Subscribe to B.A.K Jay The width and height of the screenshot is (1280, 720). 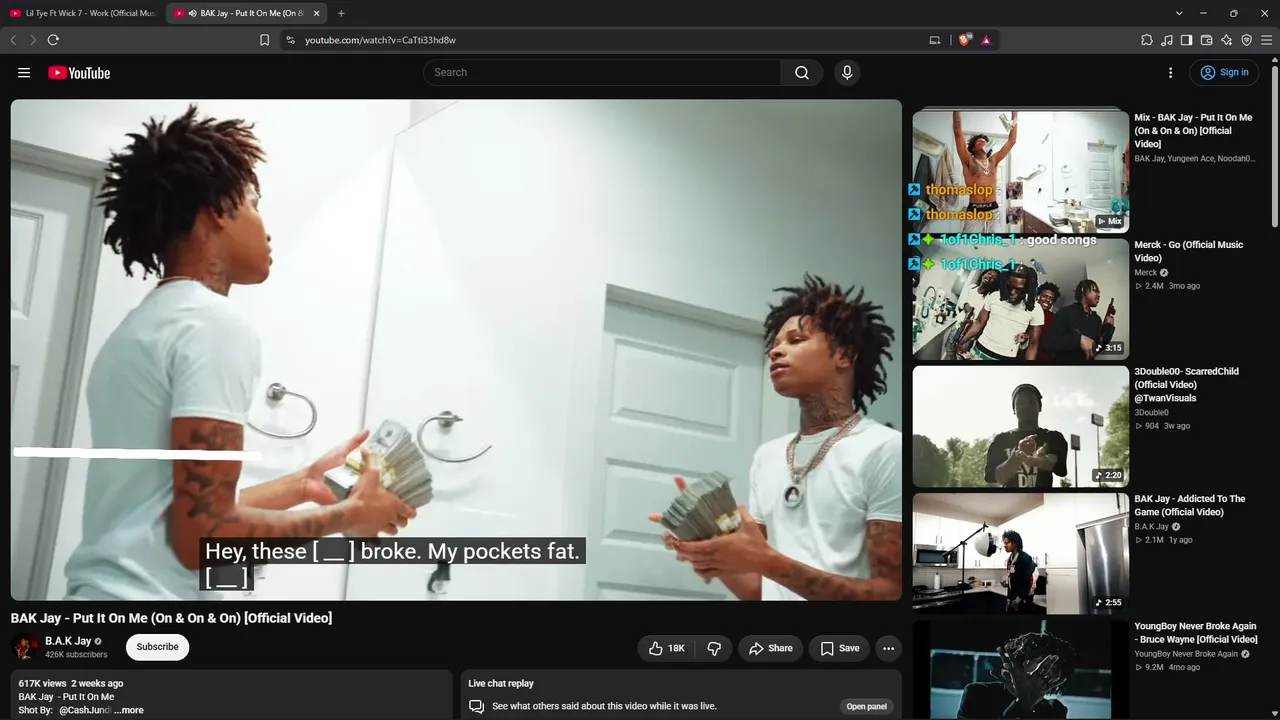click(157, 647)
